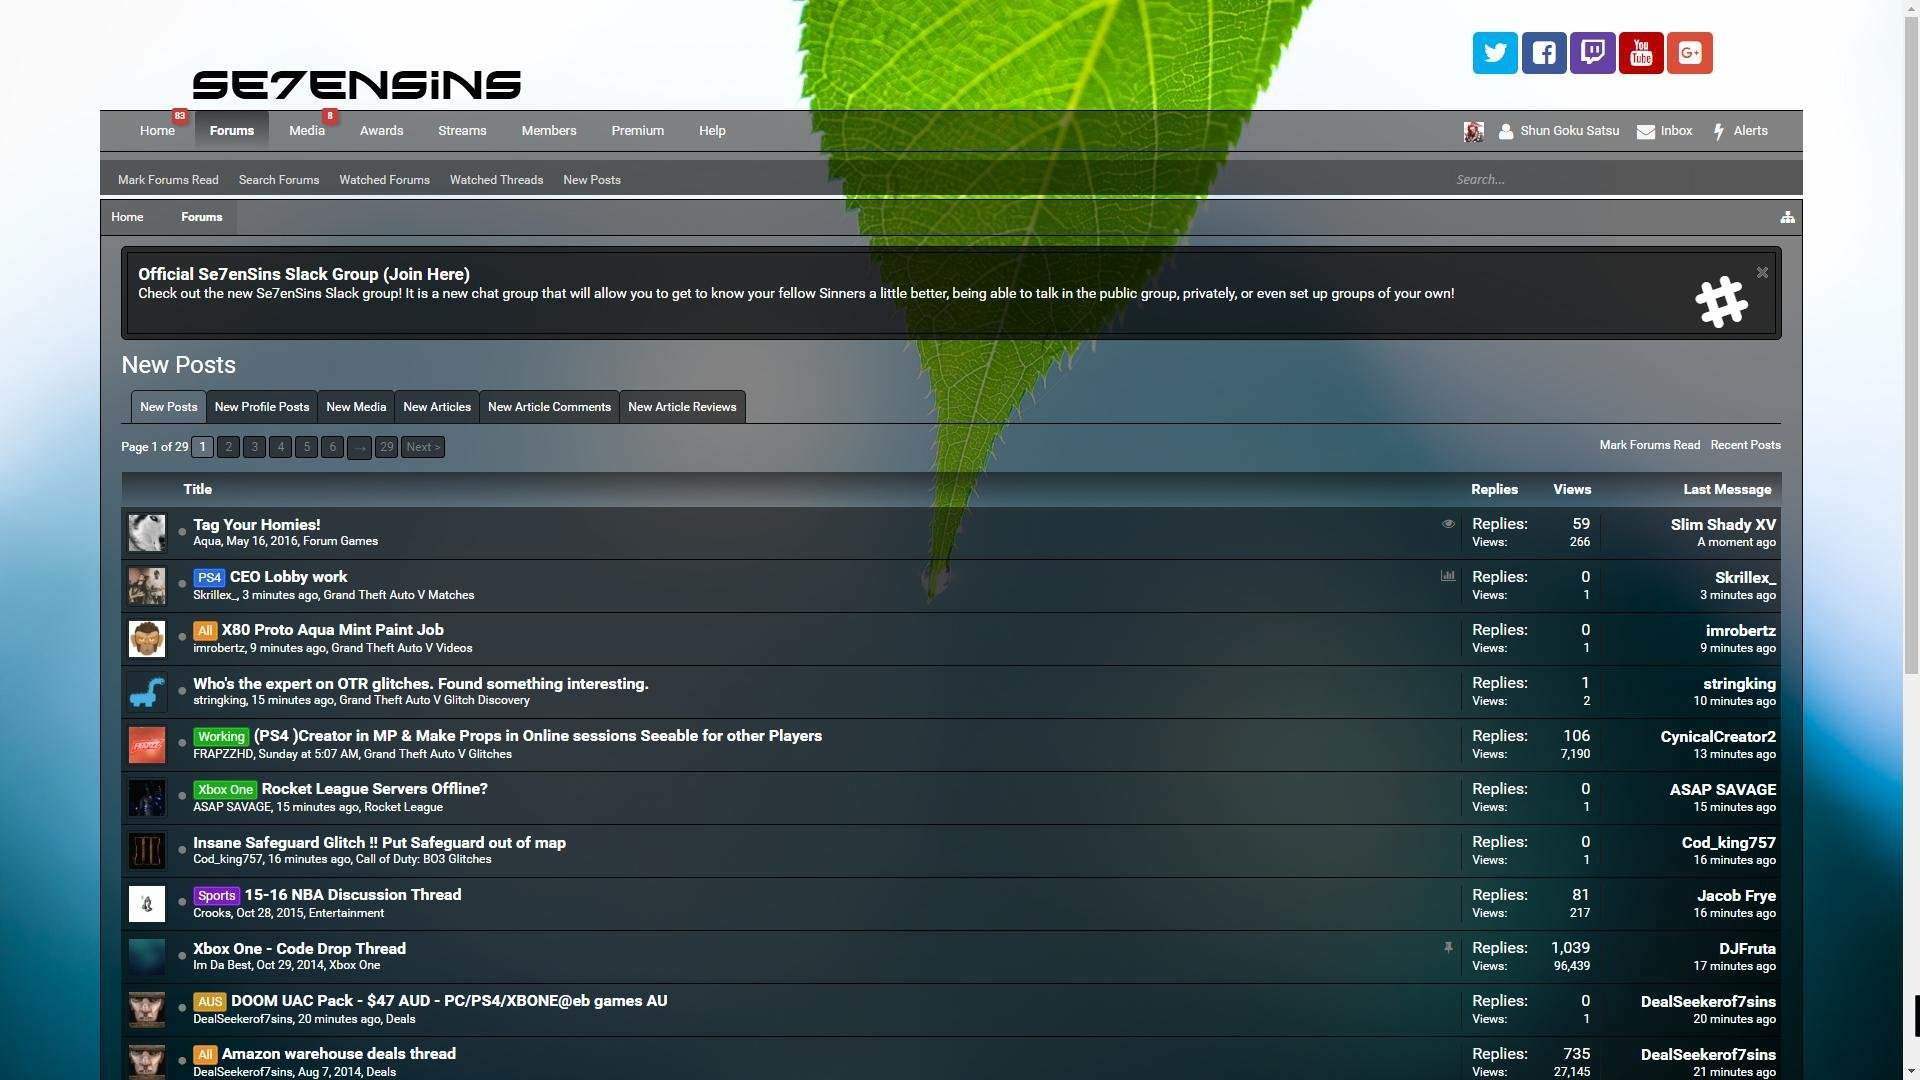1920x1080 pixels.
Task: Go to page 5 of results
Action: pyautogui.click(x=307, y=447)
